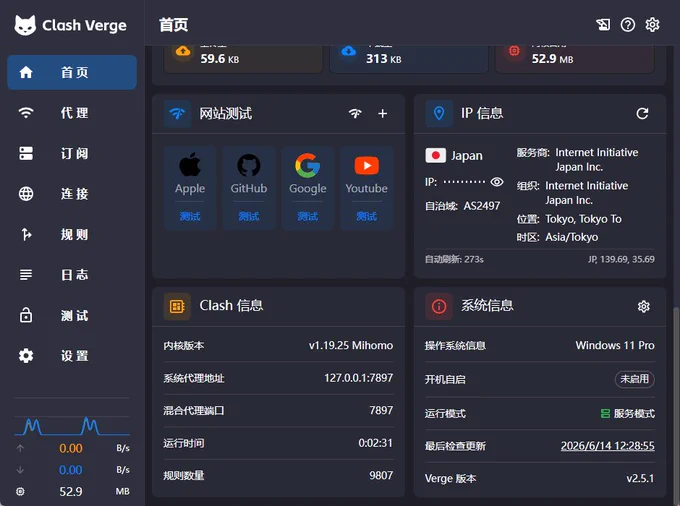Open system info settings gear
Screen dimensions: 680x506
coord(644,307)
